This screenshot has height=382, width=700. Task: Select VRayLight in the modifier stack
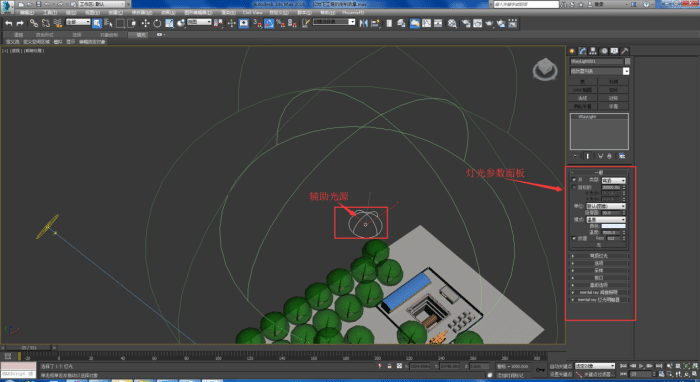click(587, 116)
